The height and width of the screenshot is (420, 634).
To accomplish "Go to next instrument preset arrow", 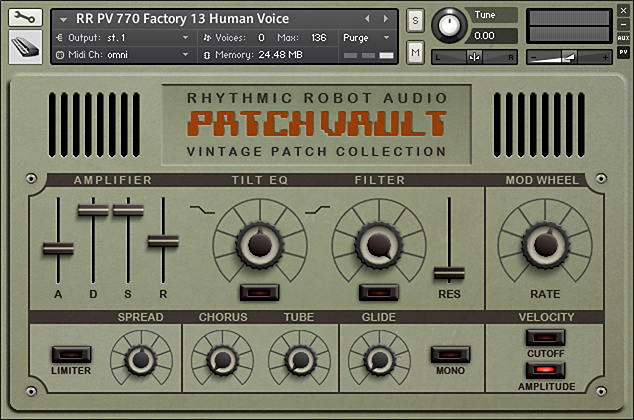I will coord(386,19).
